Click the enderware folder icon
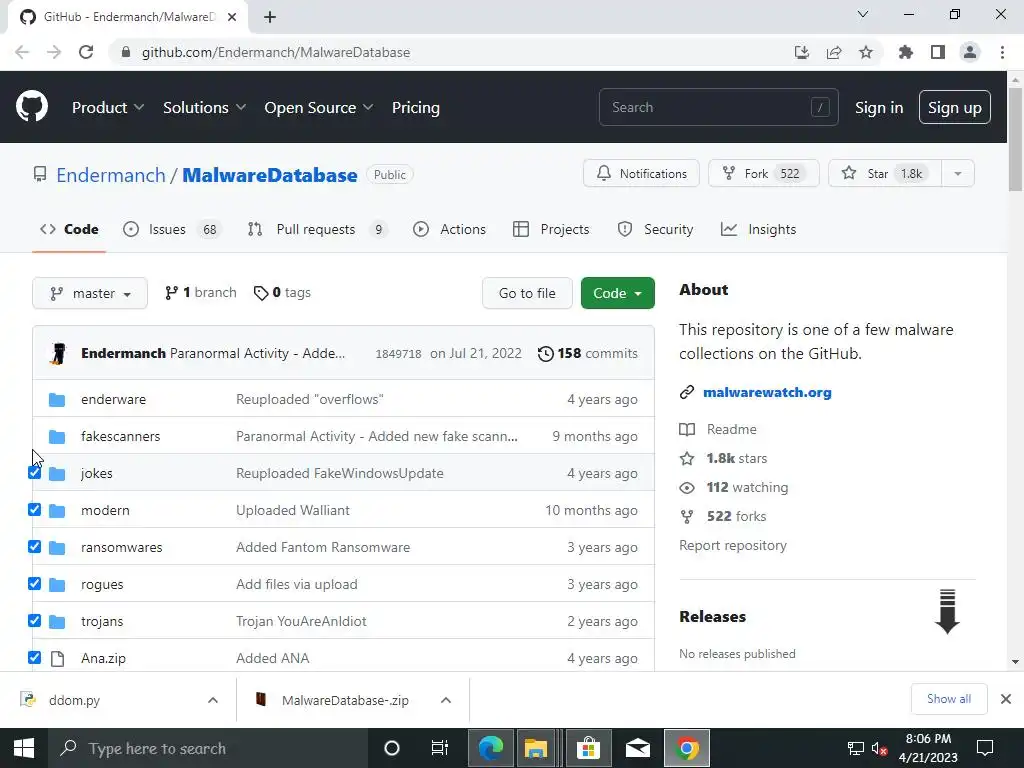Screen dimensions: 1024x768 57,400
